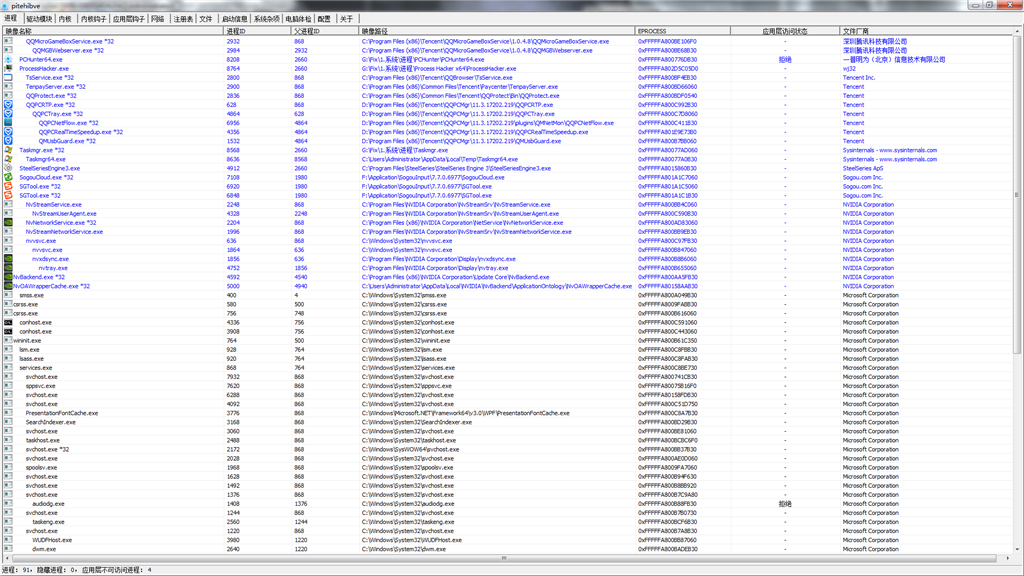This screenshot has width=1024, height=576.
Task: Select the spoolsv.exe process row
Action: [508, 468]
